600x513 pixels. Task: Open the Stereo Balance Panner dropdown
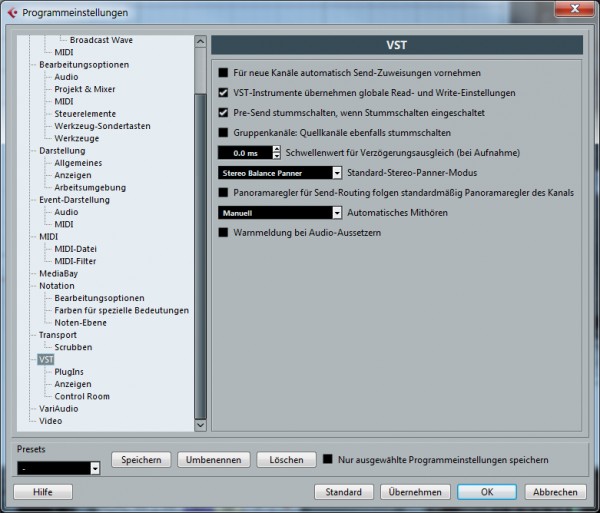(336, 172)
